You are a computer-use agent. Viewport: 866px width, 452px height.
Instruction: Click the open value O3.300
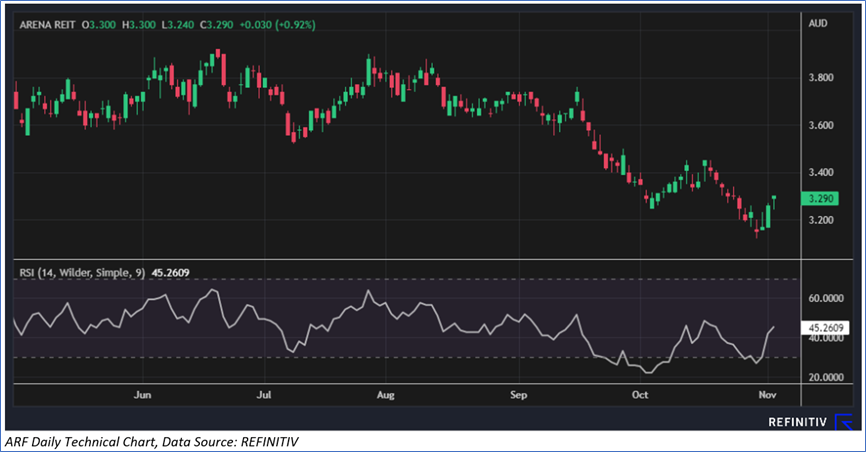click(x=99, y=25)
